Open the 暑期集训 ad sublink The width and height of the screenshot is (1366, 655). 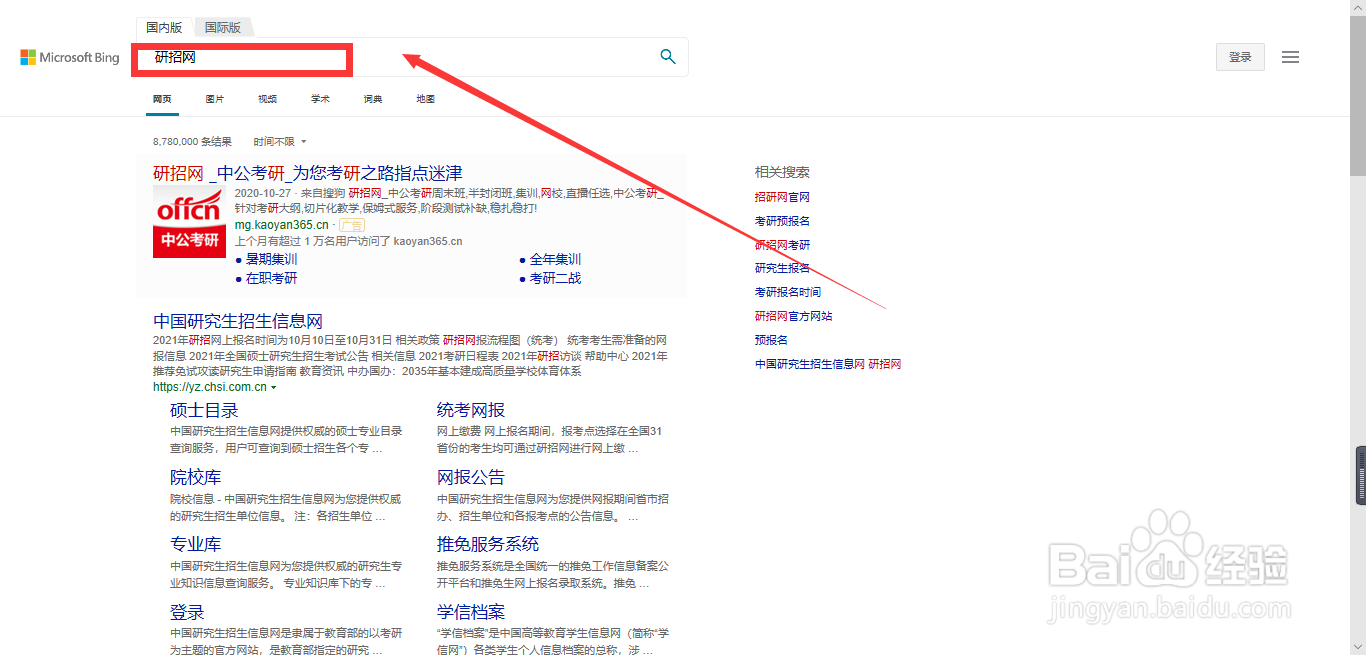[271, 259]
